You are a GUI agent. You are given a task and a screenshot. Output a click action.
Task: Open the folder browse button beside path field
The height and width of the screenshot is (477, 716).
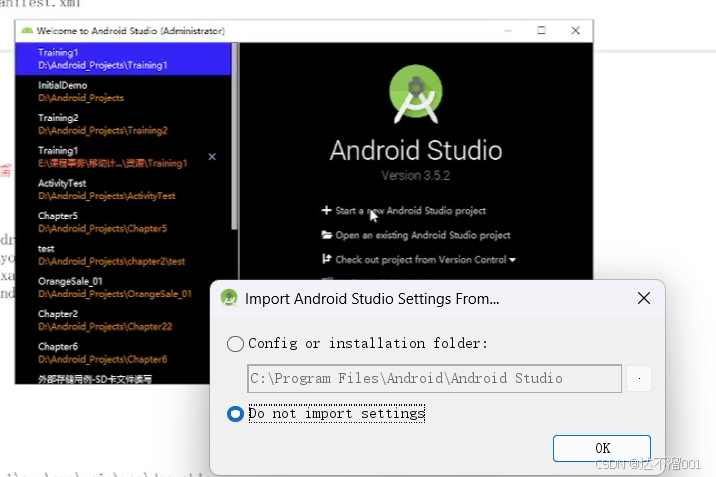click(x=639, y=378)
